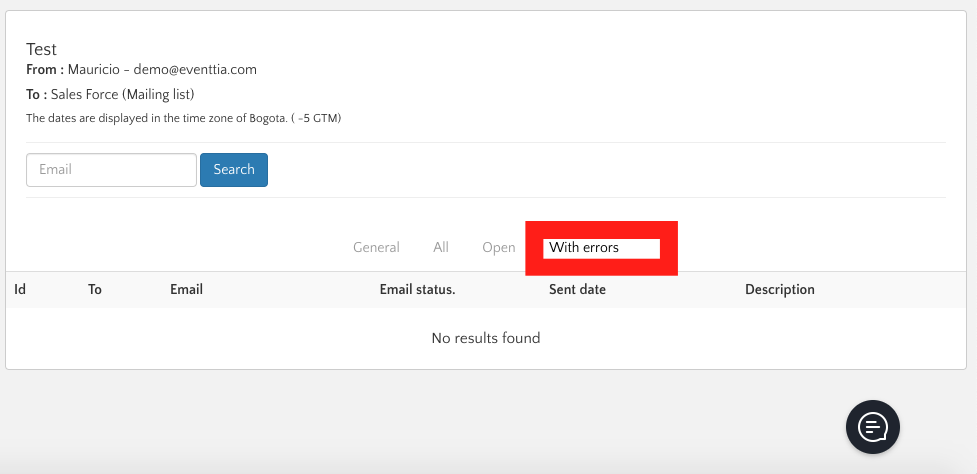
Task: Click the bold From : label
Action: [x=45, y=70]
